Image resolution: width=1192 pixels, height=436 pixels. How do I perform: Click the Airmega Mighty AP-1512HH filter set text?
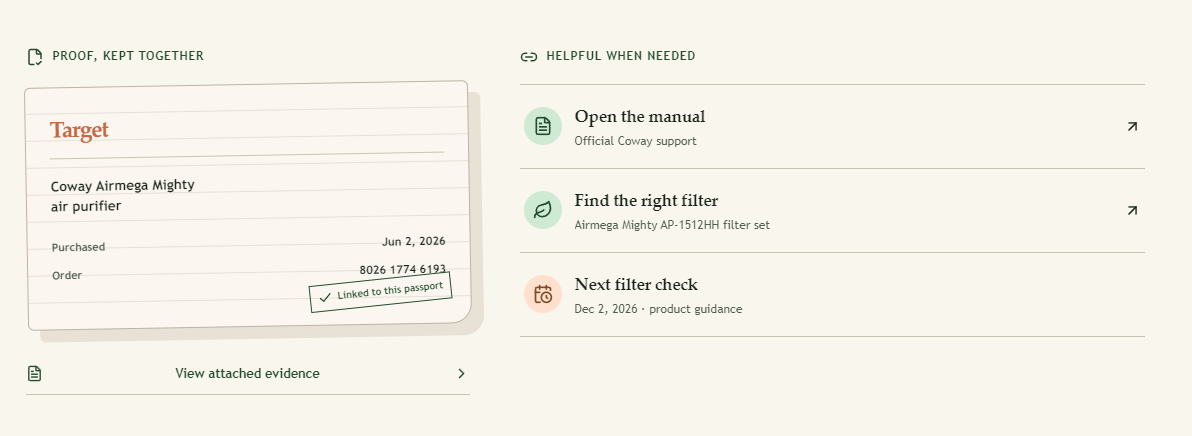point(672,225)
